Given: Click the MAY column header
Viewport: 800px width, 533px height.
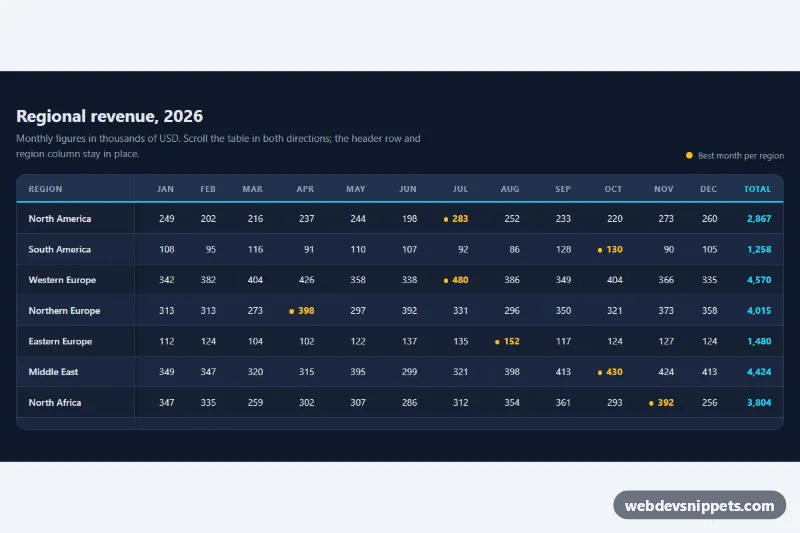Looking at the screenshot, I should point(356,189).
